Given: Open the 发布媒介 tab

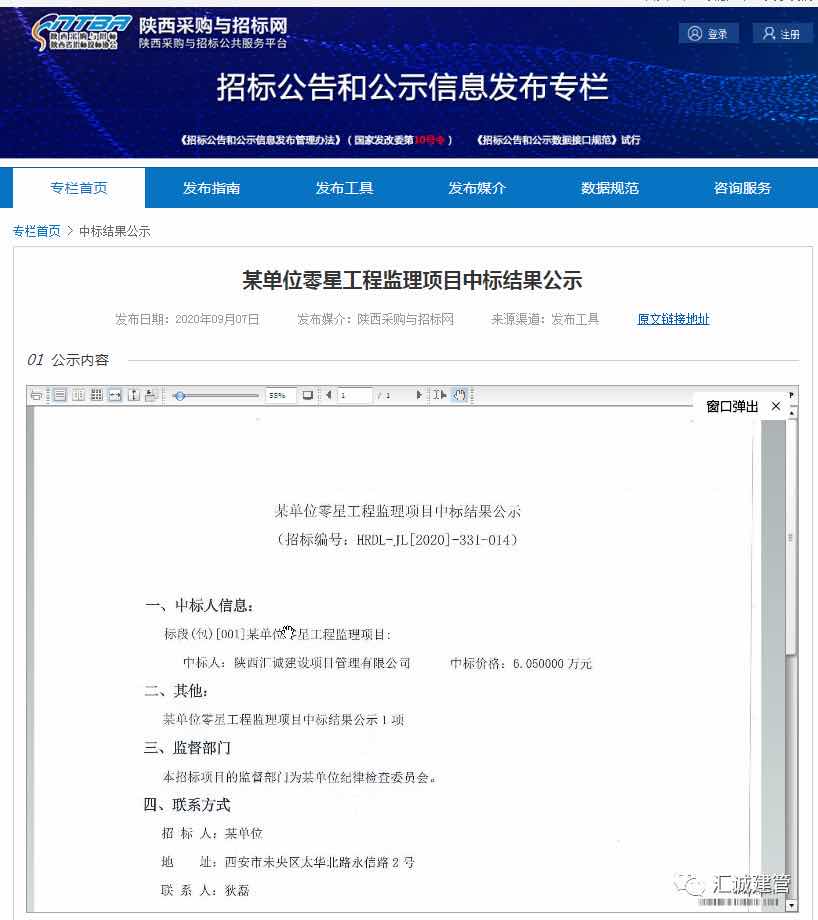Looking at the screenshot, I should point(477,188).
